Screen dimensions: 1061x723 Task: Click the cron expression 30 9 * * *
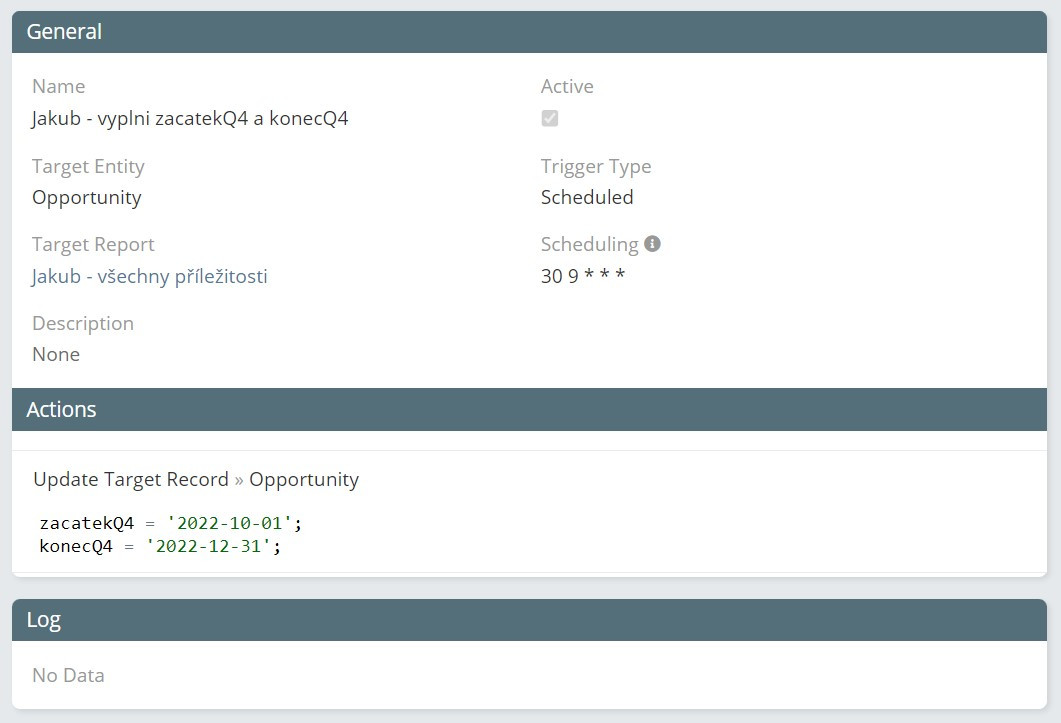[x=583, y=276]
